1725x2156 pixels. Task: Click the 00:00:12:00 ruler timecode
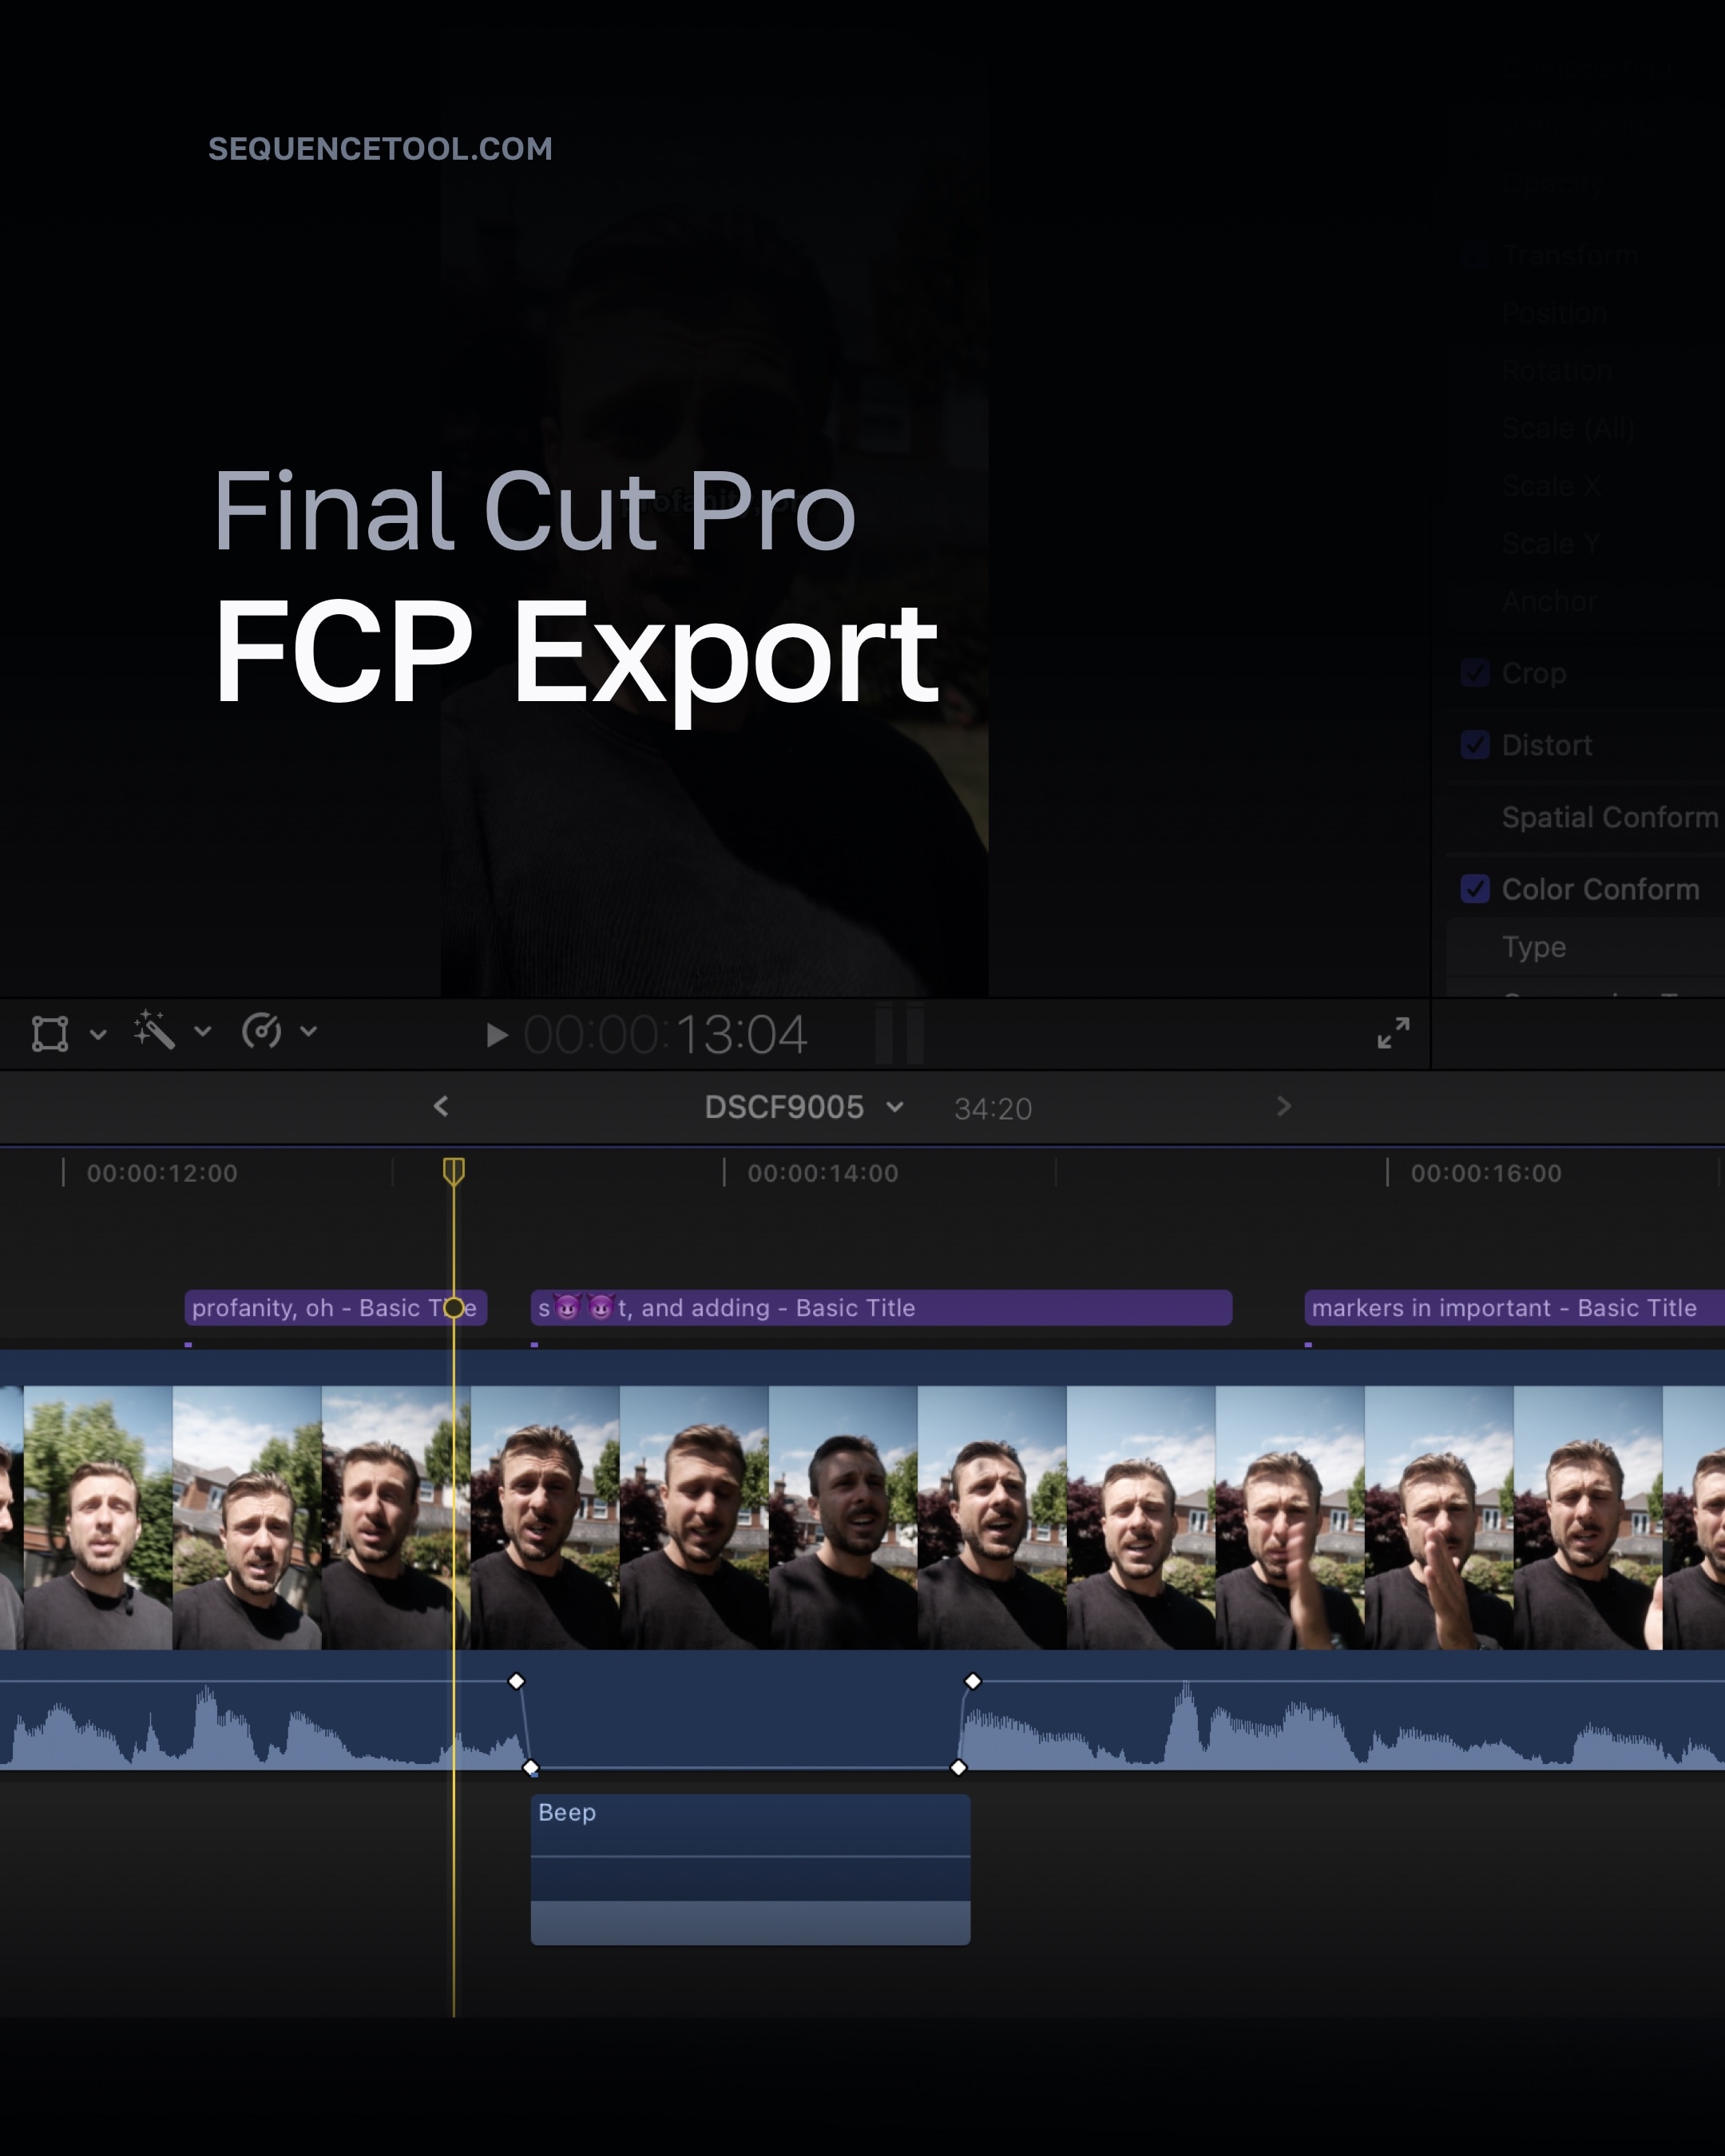[x=162, y=1173]
